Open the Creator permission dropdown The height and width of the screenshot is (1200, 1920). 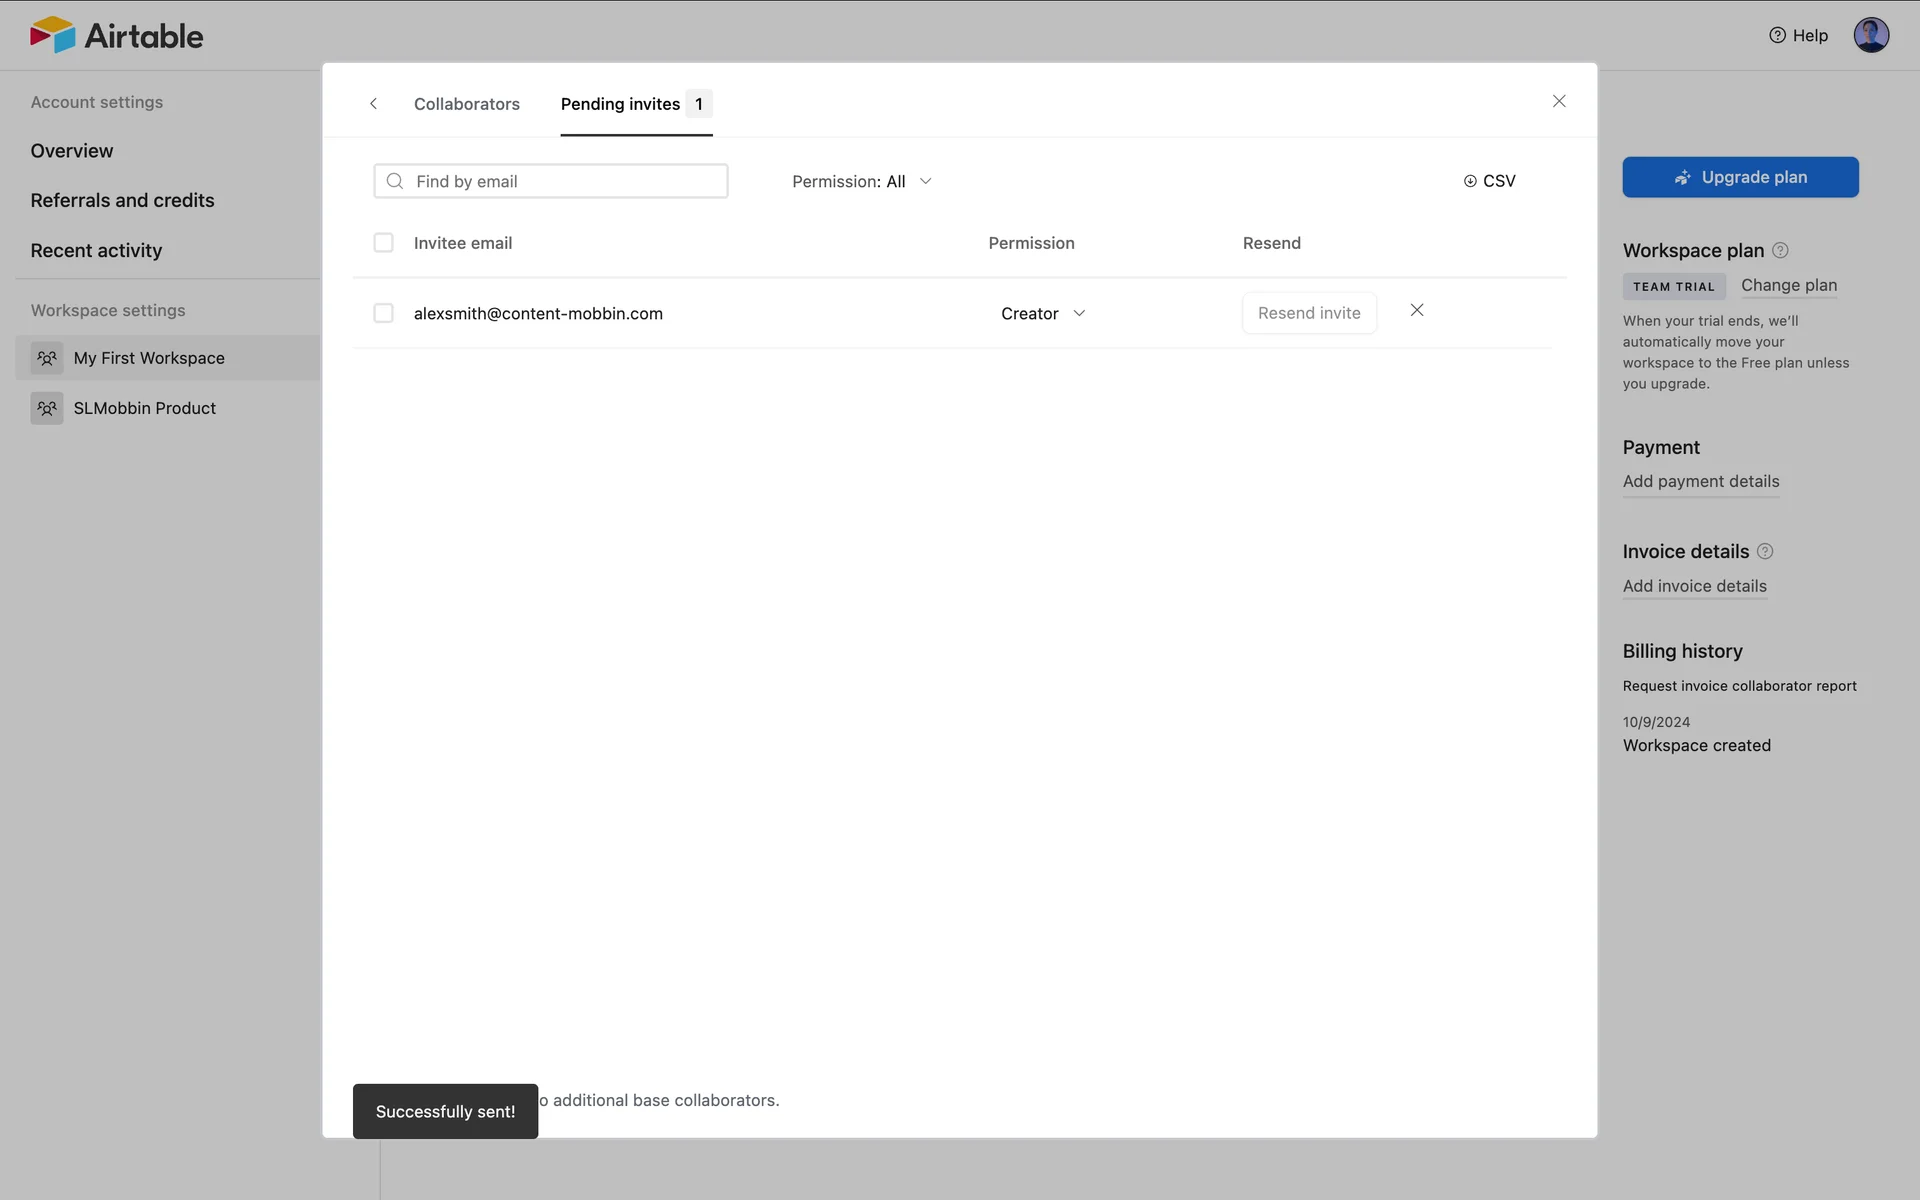click(1042, 314)
